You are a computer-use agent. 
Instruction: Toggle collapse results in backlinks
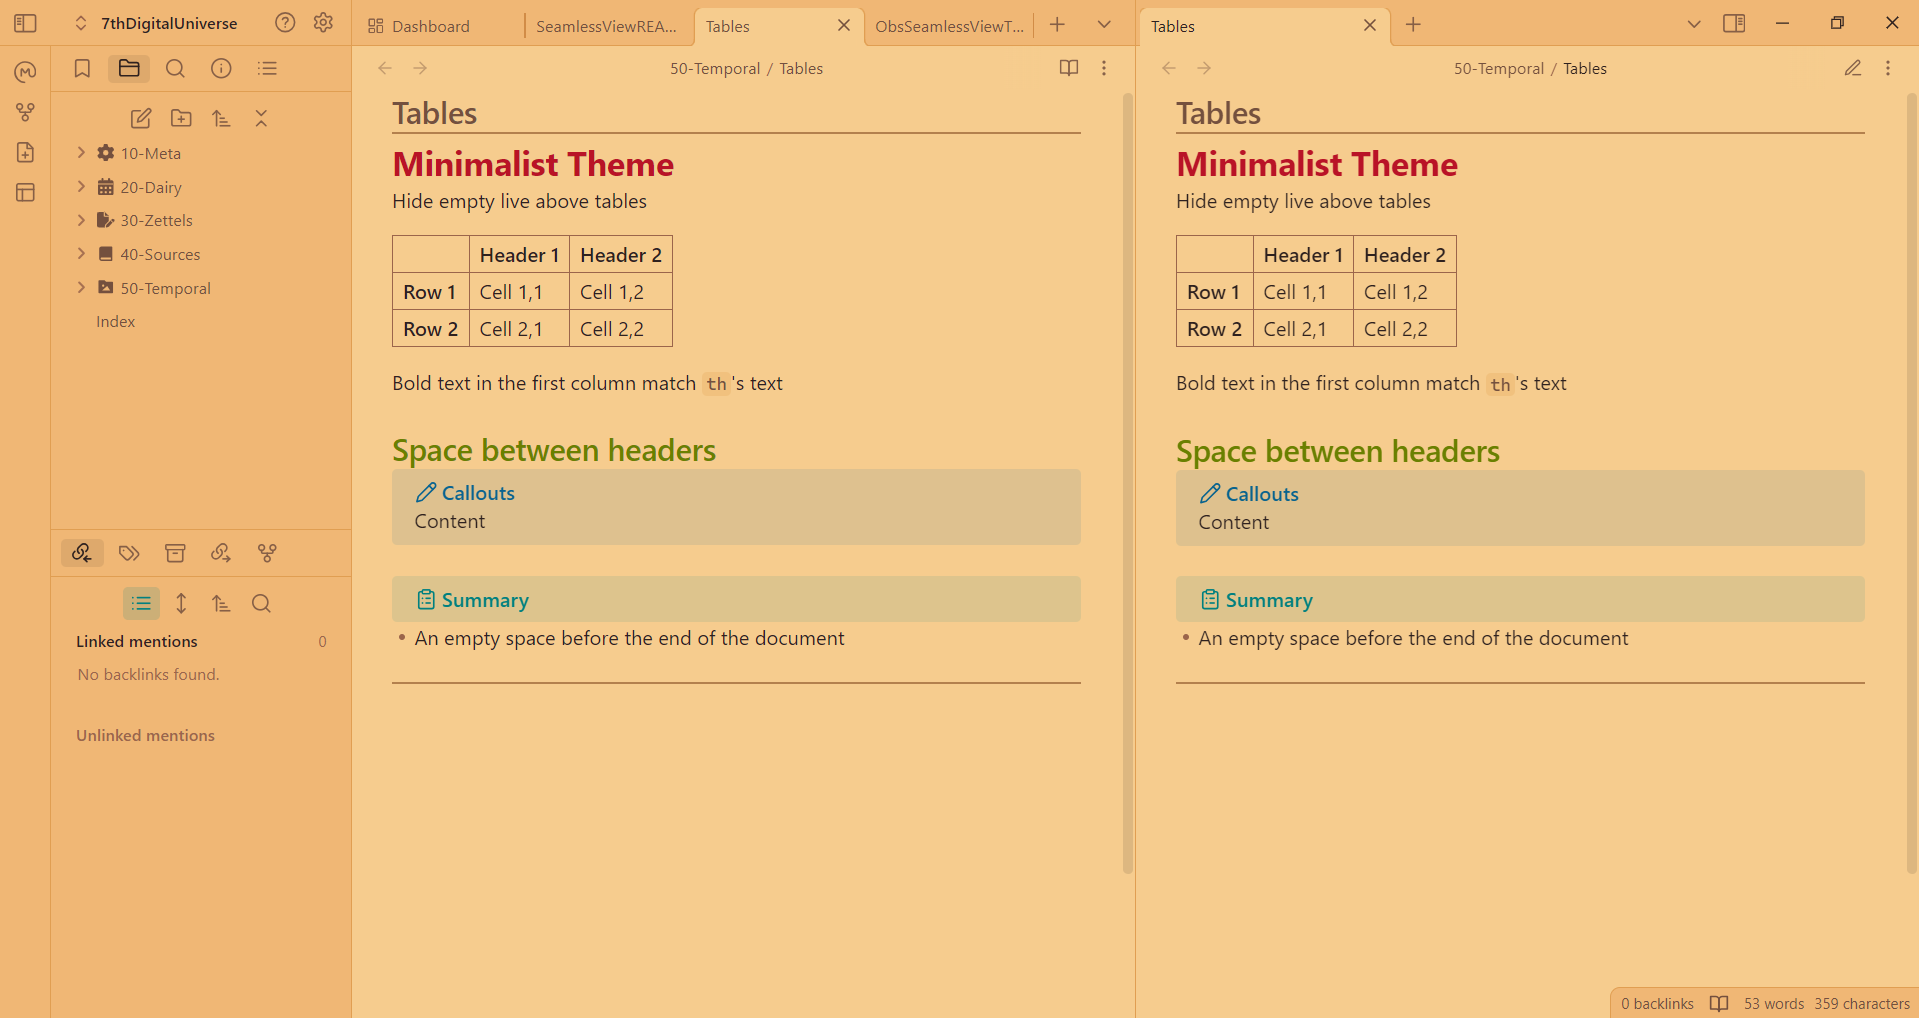pos(141,603)
